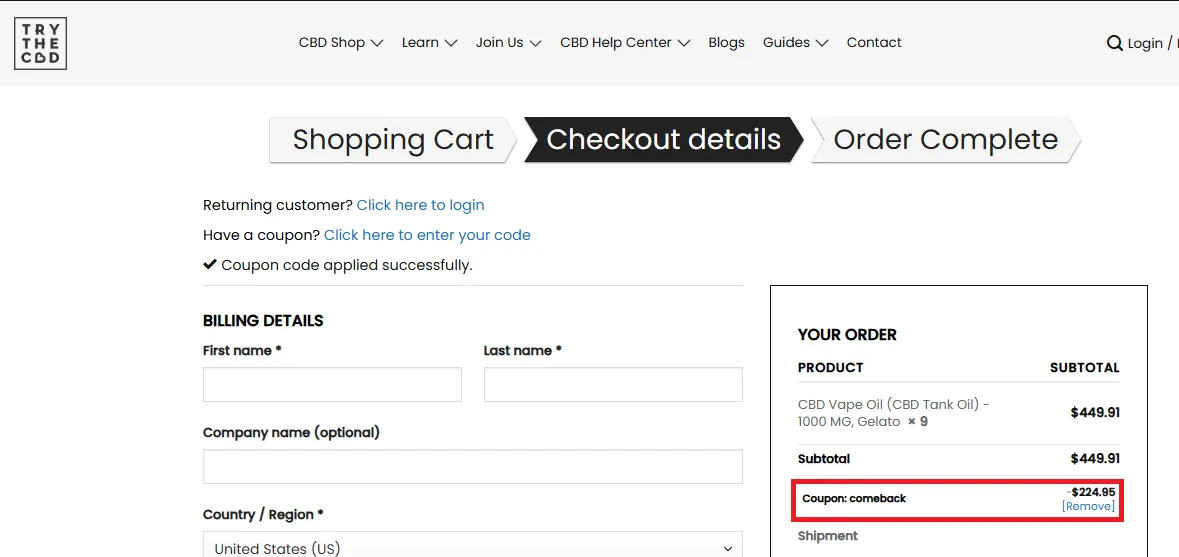Open the Guides dropdown menu
Viewport: 1179px width, 557px height.
795,43
